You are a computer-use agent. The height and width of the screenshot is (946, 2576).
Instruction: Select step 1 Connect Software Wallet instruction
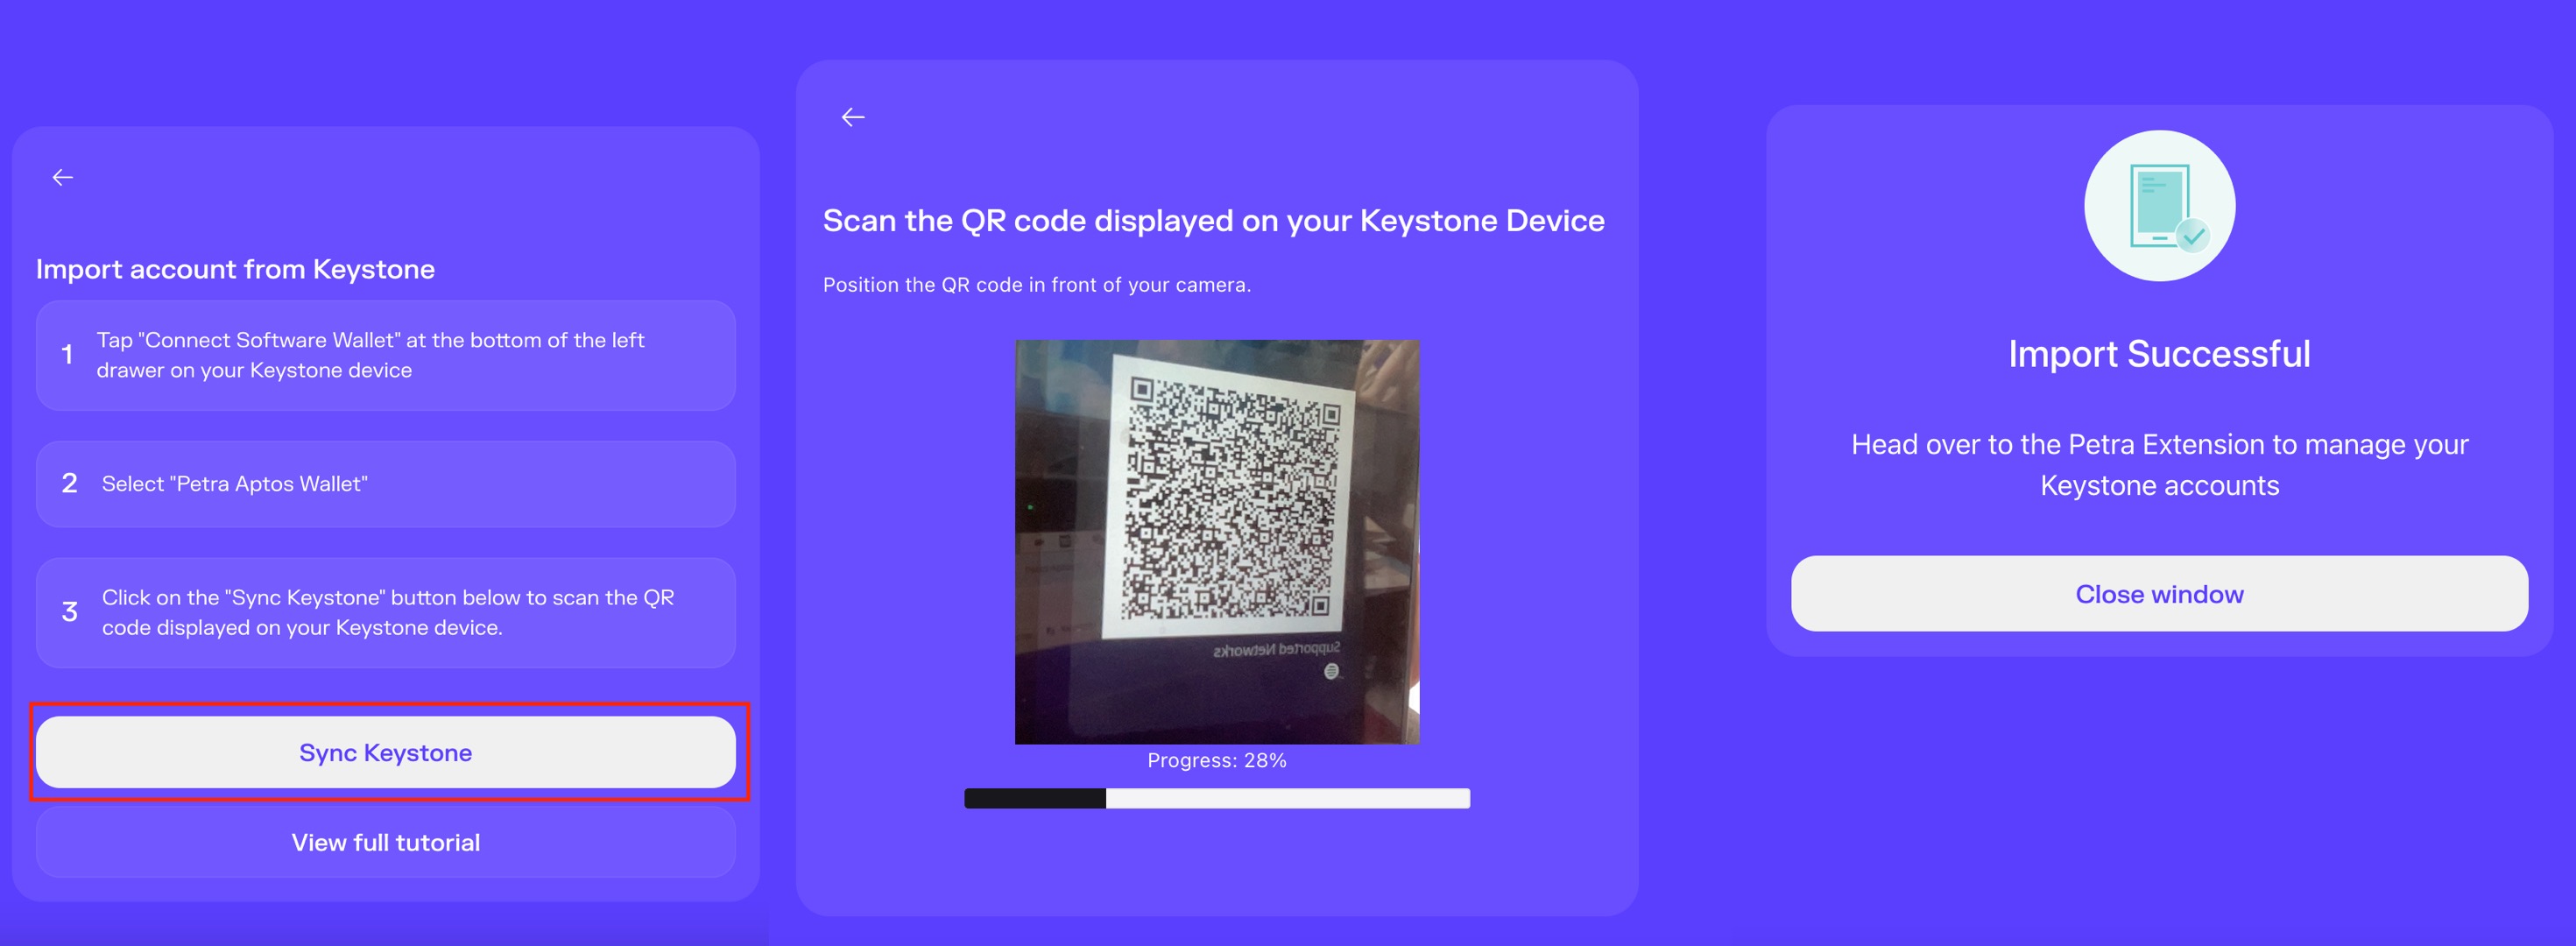click(386, 355)
